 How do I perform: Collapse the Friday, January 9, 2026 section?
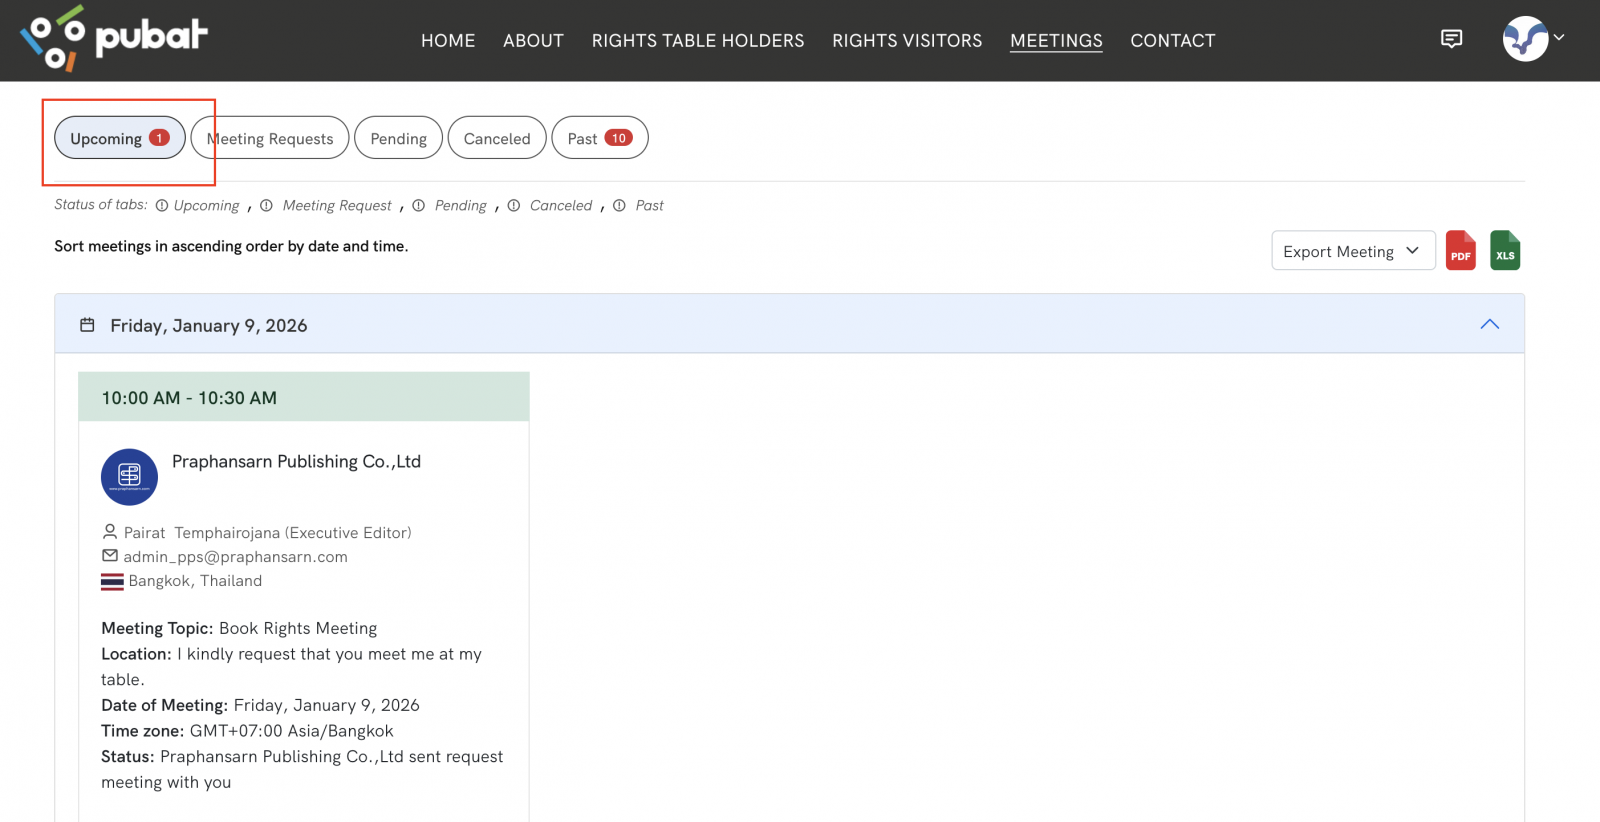(1489, 324)
